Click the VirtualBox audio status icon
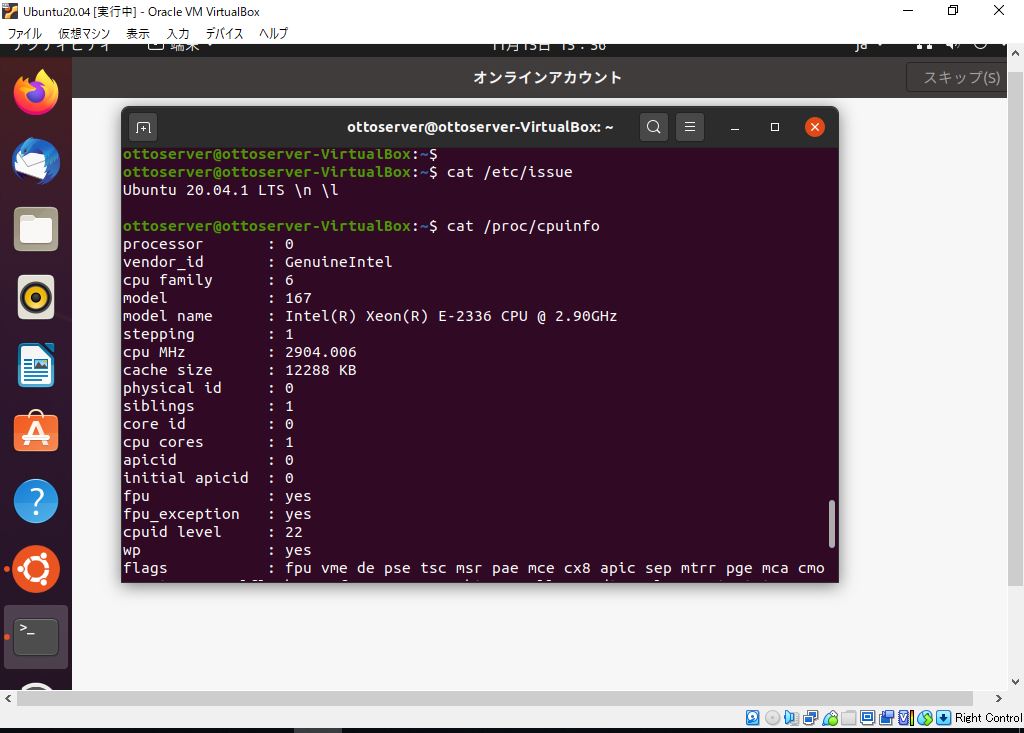The width and height of the screenshot is (1024, 733). pos(791,718)
